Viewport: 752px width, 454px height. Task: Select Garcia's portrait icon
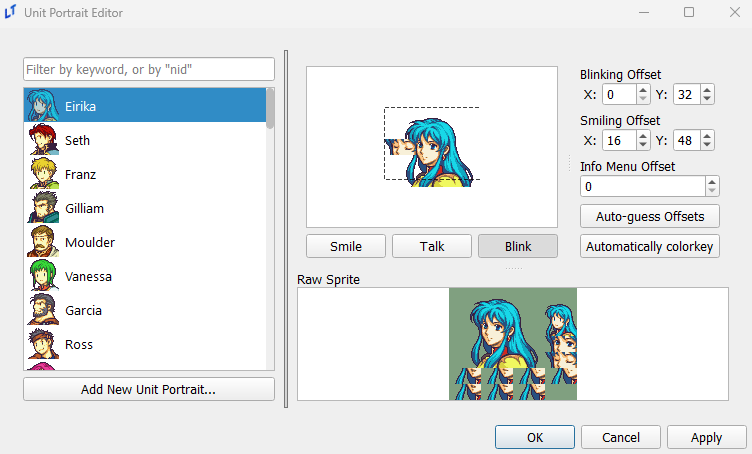click(43, 310)
